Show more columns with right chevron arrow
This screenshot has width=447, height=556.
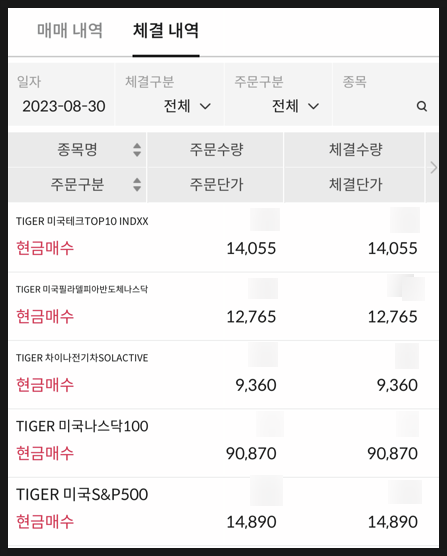pyautogui.click(x=433, y=167)
